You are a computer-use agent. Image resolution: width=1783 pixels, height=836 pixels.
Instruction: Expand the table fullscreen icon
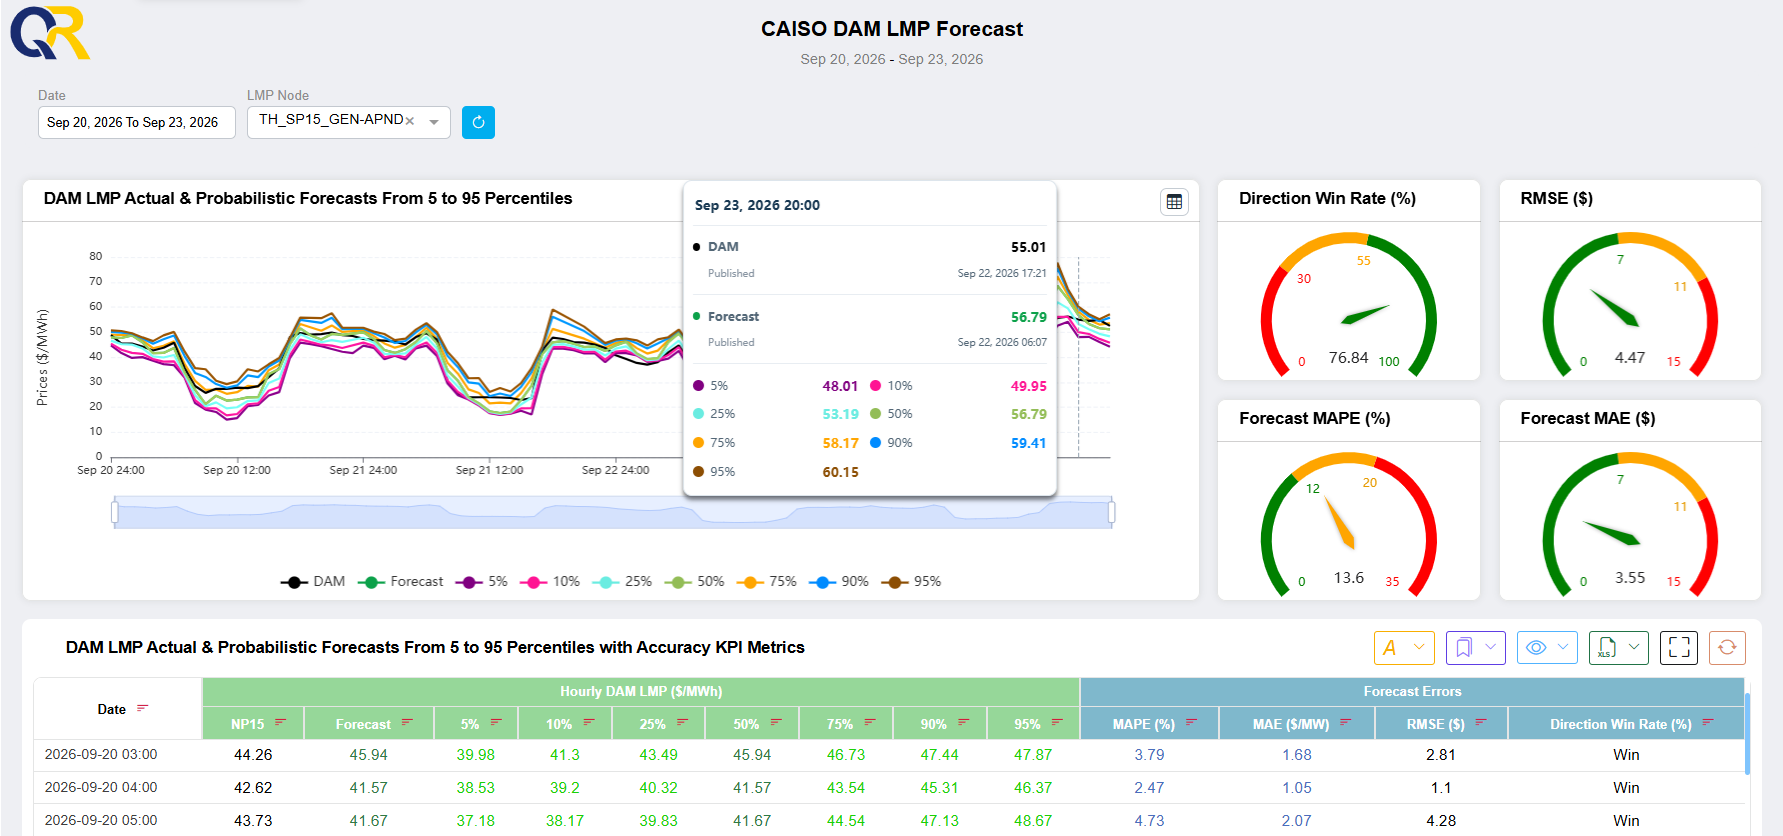click(1679, 648)
